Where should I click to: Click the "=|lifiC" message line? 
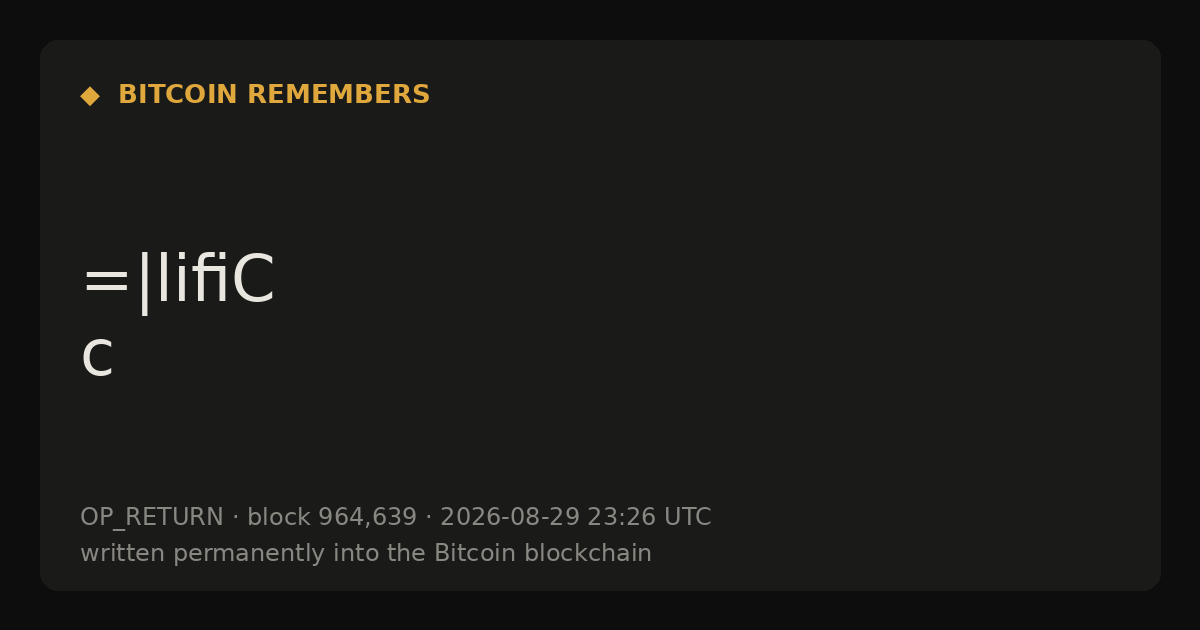click(x=178, y=282)
